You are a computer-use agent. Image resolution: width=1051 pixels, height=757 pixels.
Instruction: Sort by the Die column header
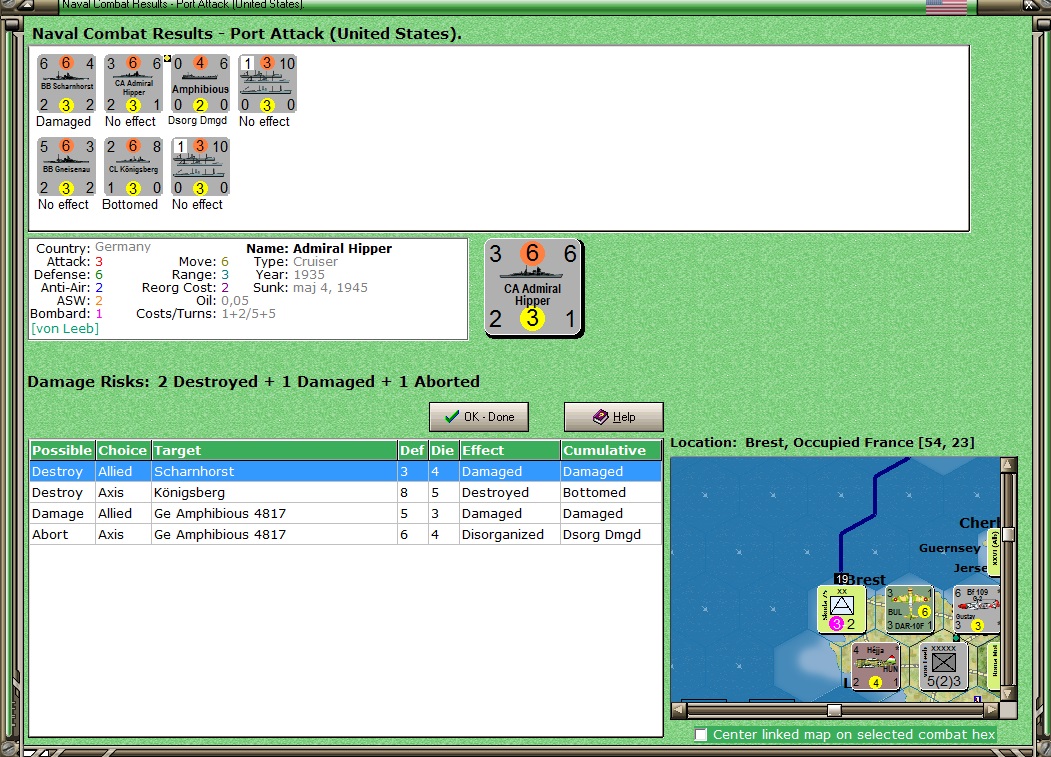(x=443, y=451)
